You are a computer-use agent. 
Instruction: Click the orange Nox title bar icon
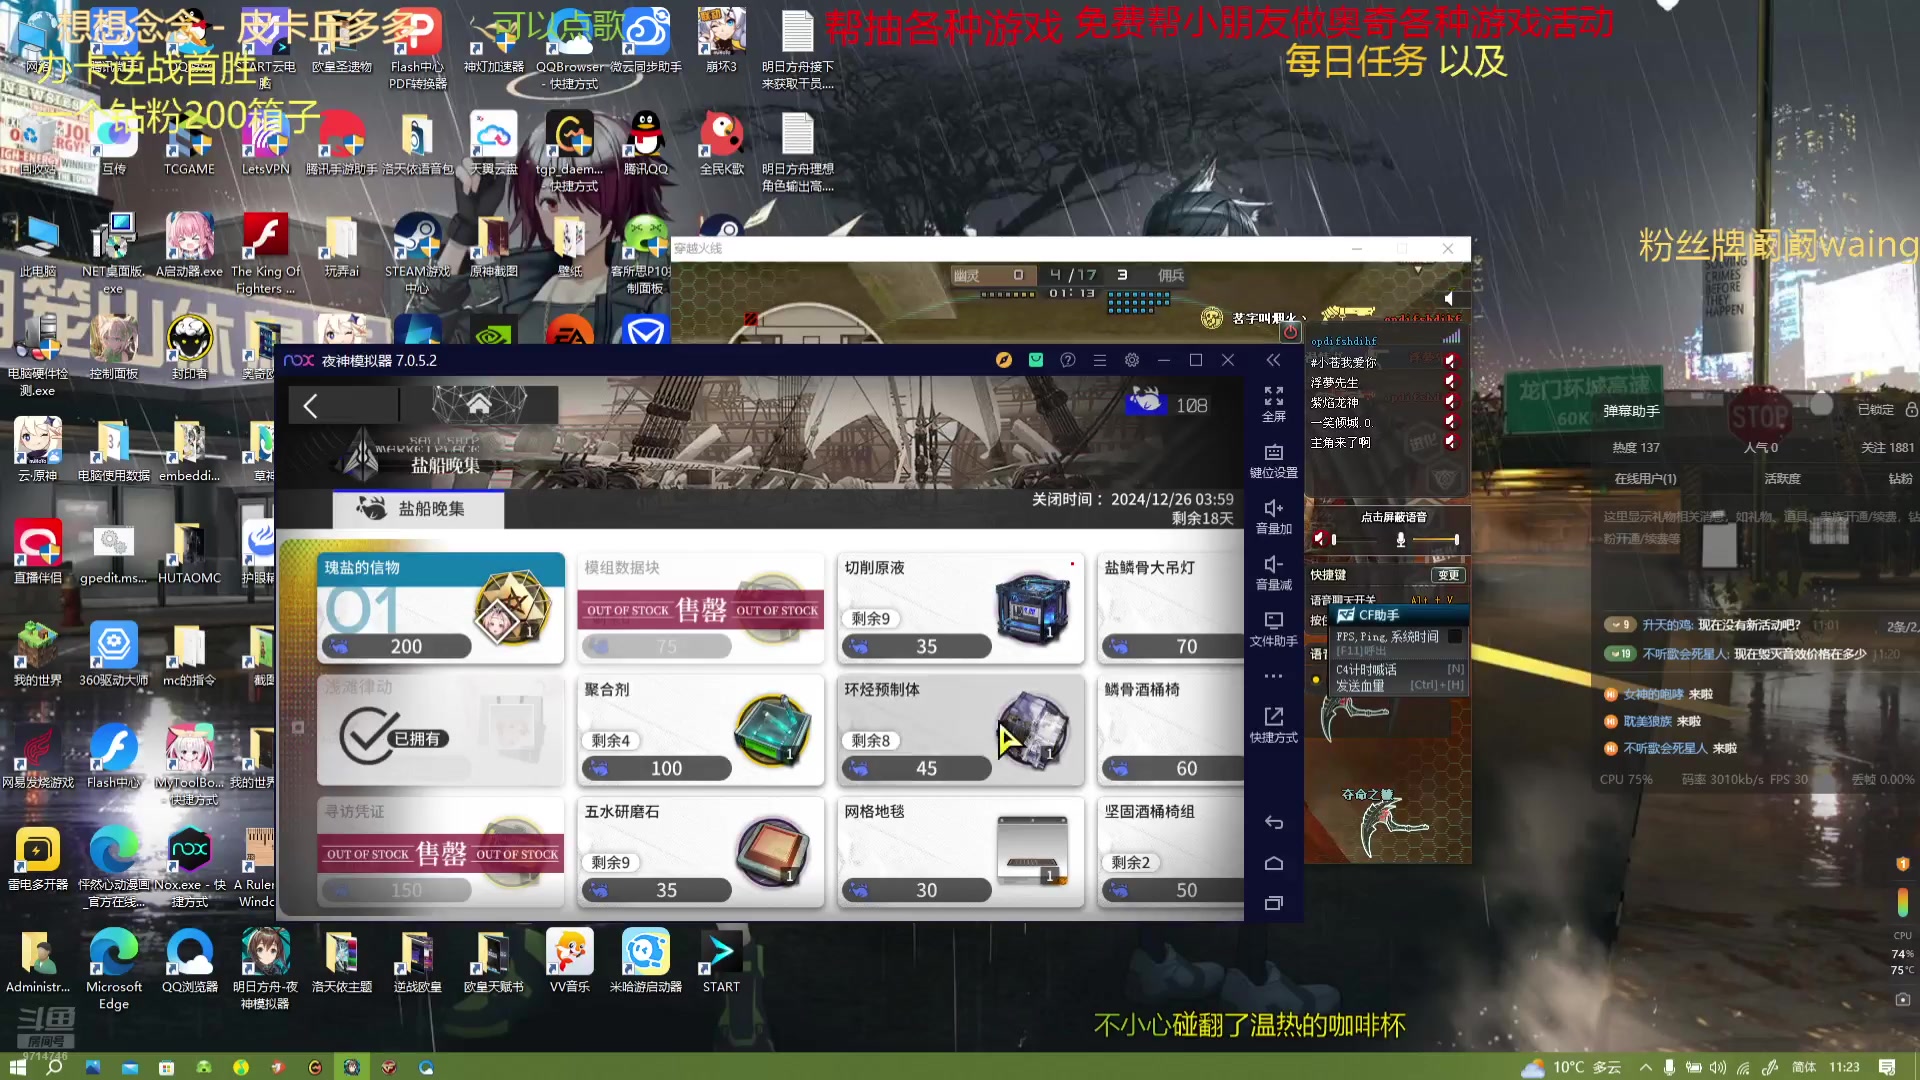(x=1004, y=360)
